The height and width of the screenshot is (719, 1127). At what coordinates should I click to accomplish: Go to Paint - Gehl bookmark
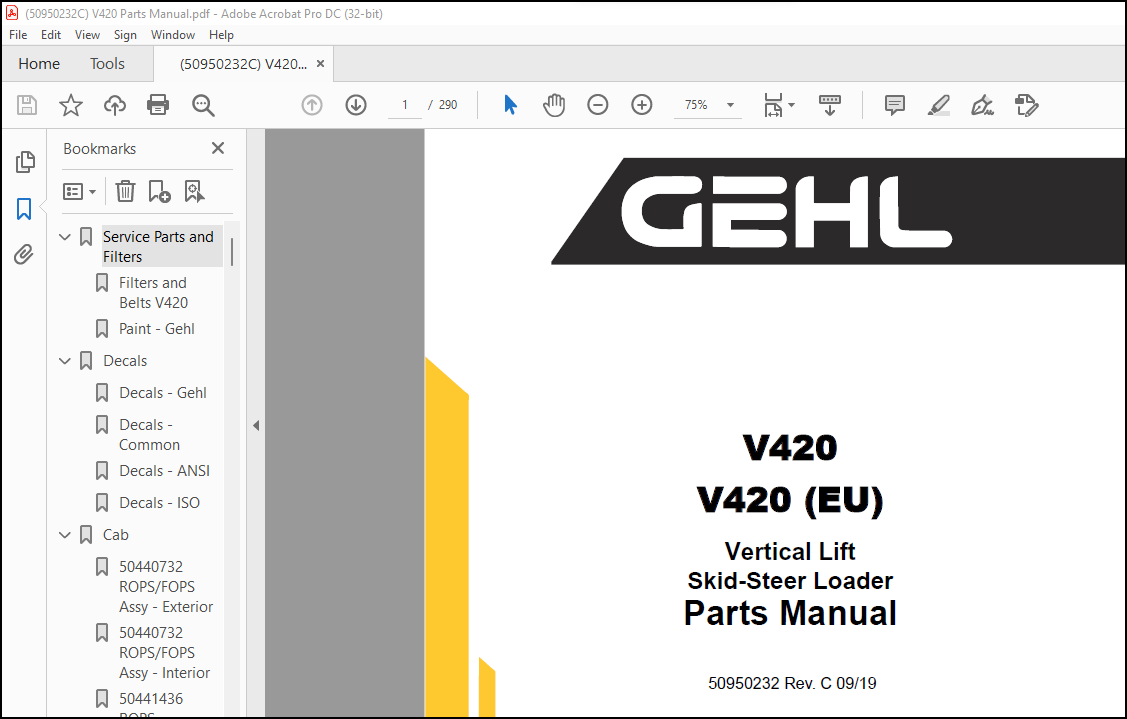[157, 329]
